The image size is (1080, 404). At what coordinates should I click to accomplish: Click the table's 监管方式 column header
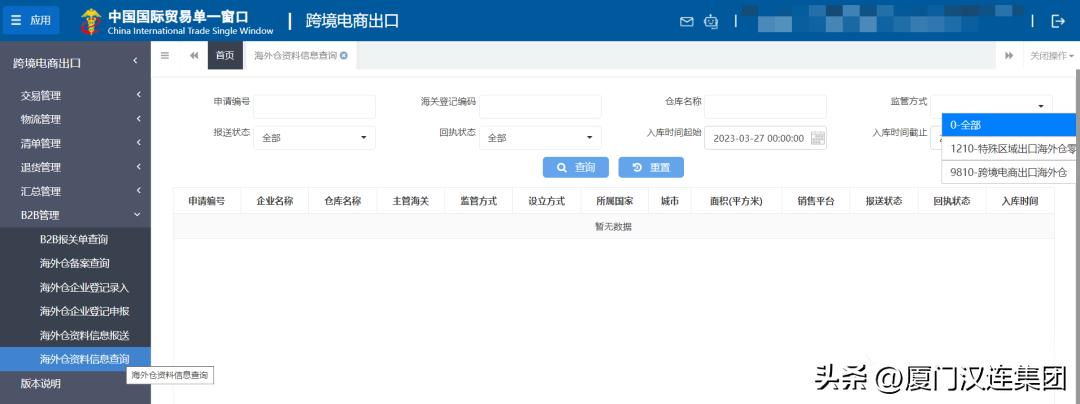point(479,201)
